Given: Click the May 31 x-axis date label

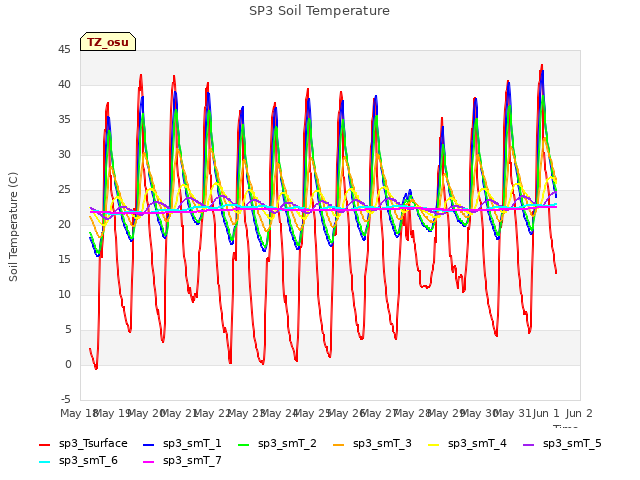Looking at the screenshot, I should pyautogui.click(x=512, y=413).
